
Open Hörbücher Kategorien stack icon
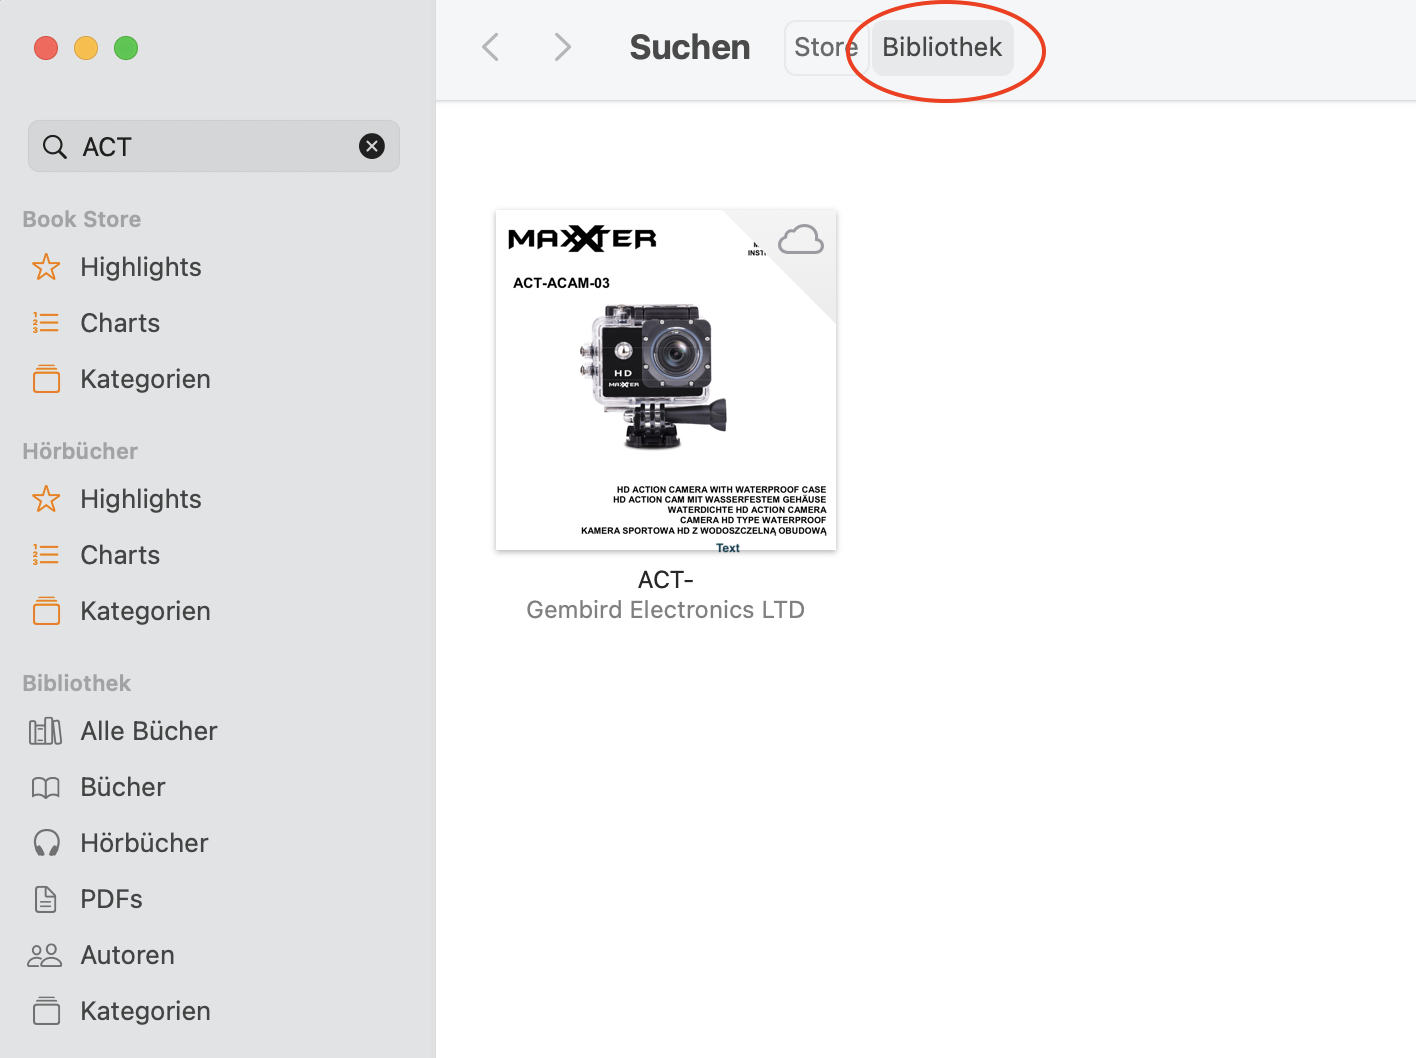[x=46, y=611]
